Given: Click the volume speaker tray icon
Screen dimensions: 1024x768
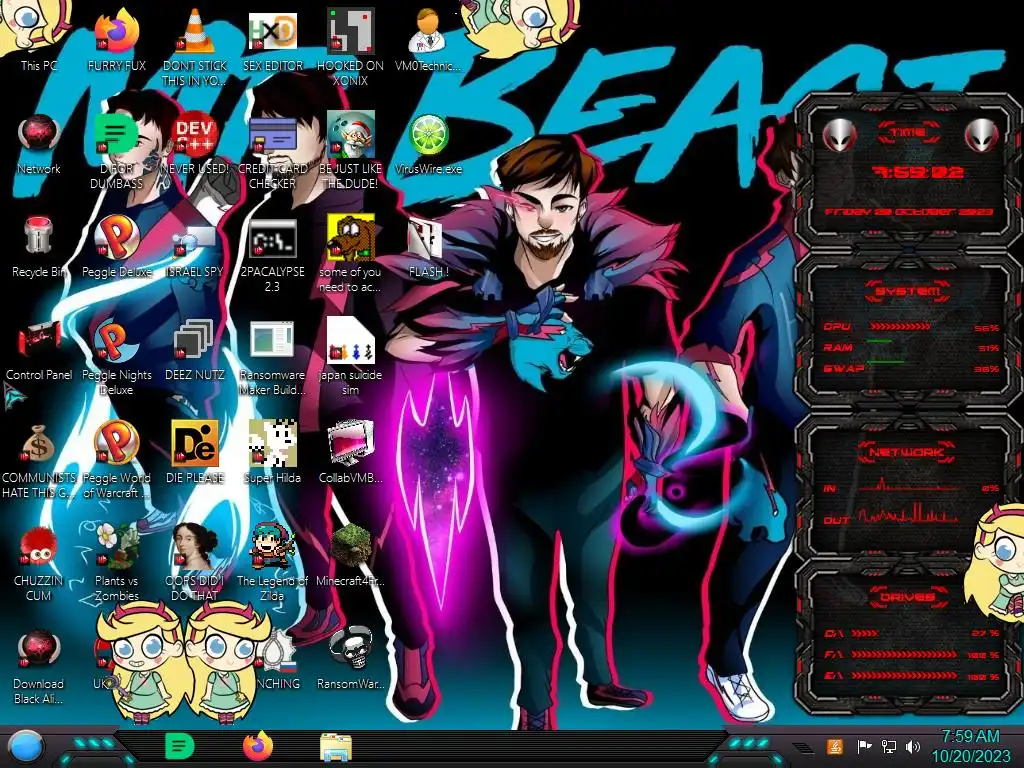Looking at the screenshot, I should 913,746.
